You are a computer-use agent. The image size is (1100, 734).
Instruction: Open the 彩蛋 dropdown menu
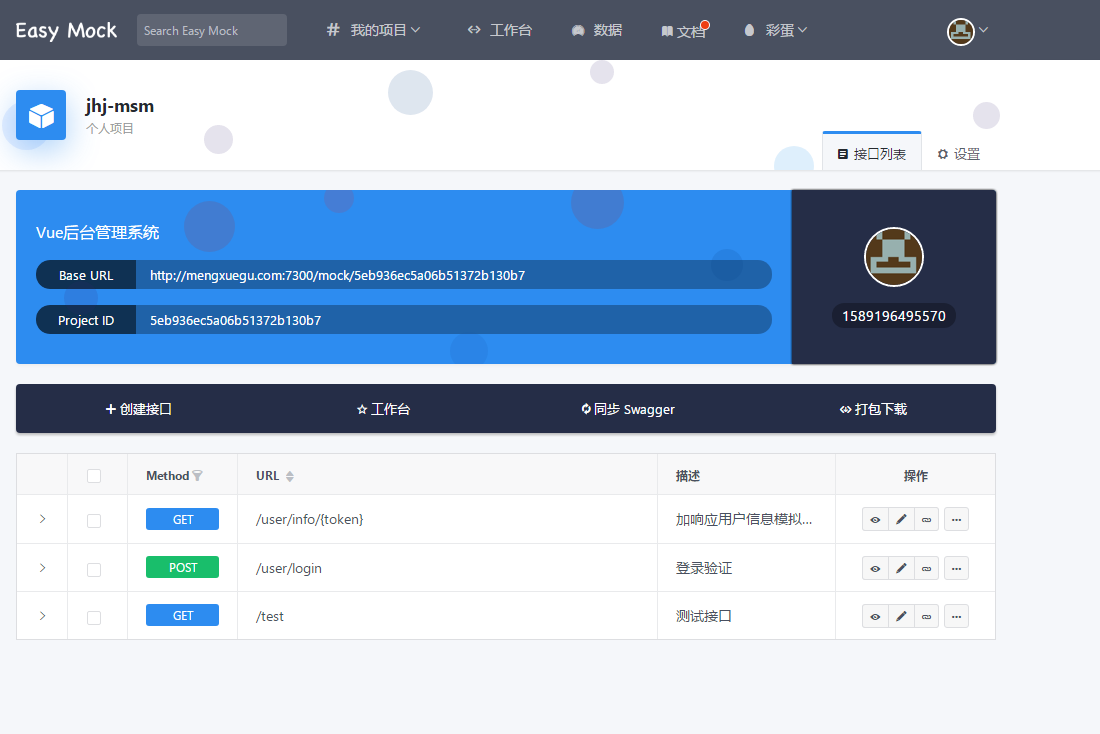point(776,30)
